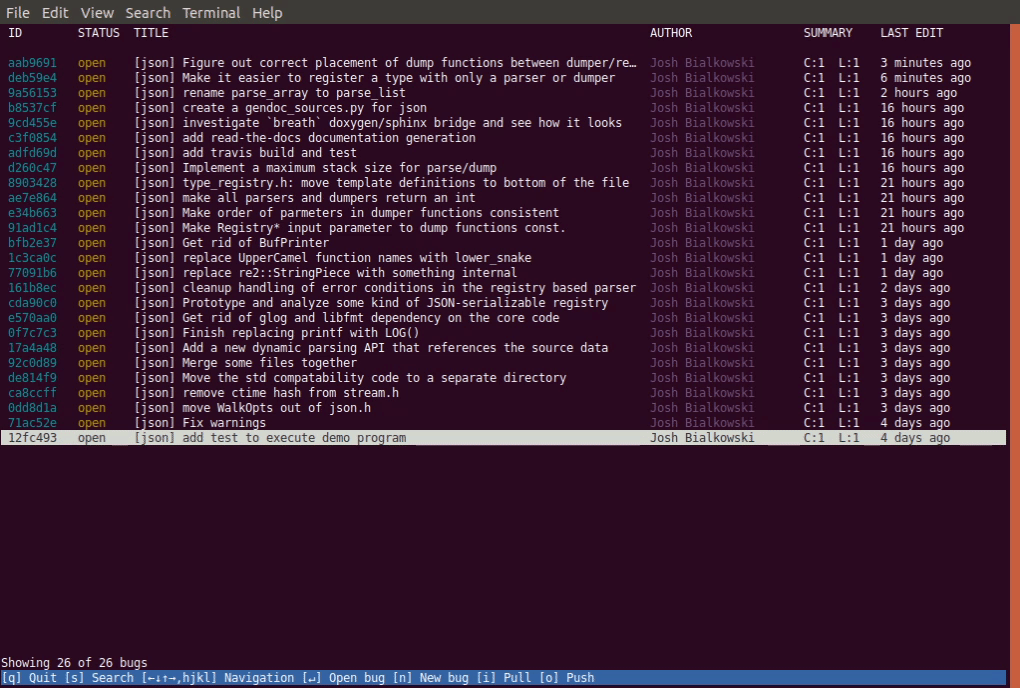Click the 2 days ago last edit value
This screenshot has width=1020, height=688.
[915, 287]
